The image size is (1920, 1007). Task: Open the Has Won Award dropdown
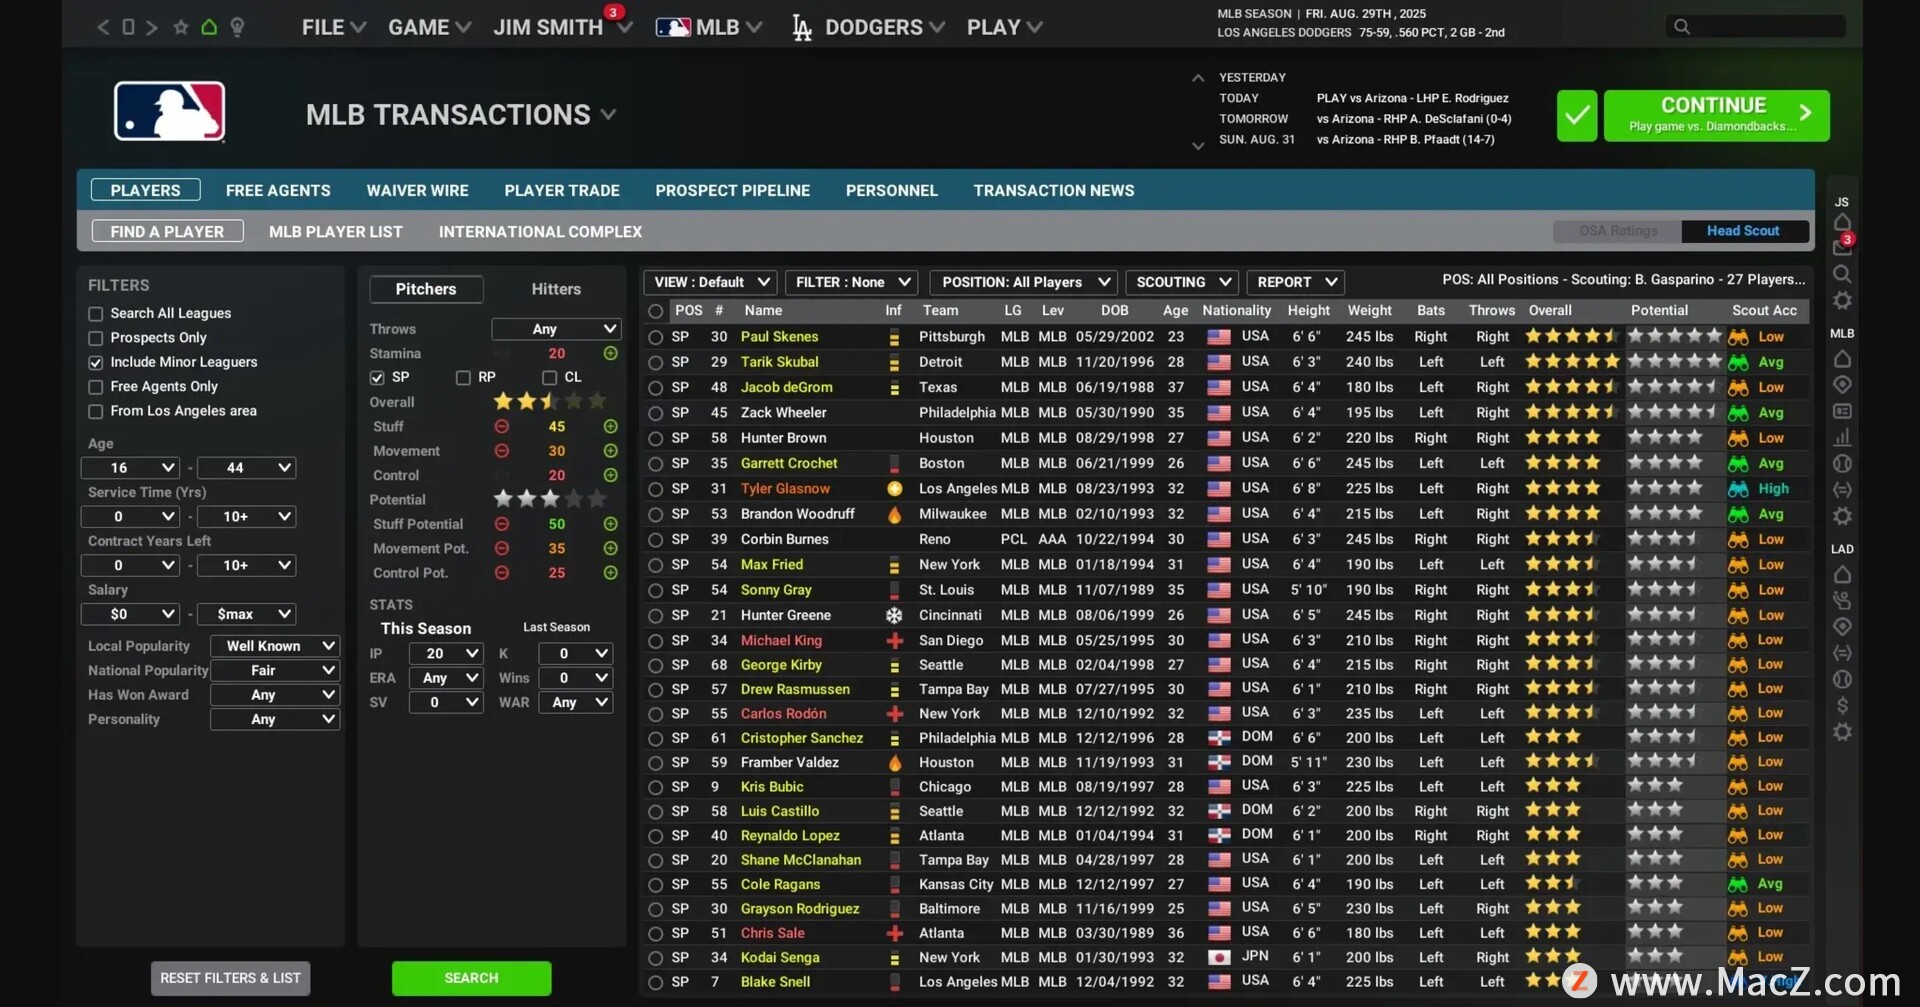coord(275,695)
